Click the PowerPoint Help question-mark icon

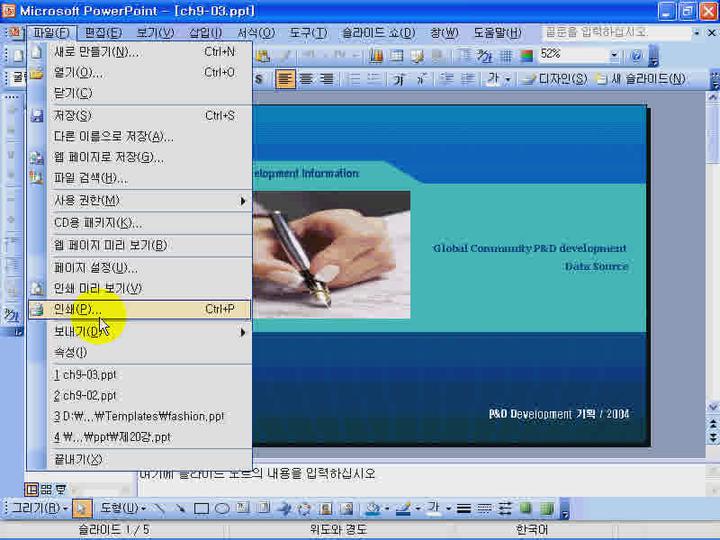pos(636,56)
